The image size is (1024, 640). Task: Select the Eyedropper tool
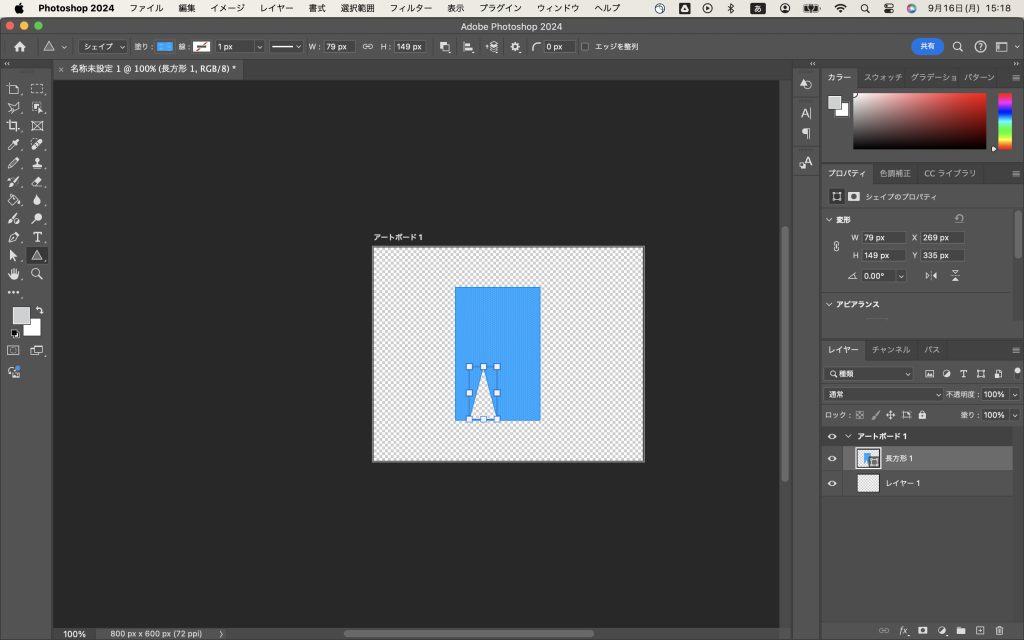[x=14, y=145]
